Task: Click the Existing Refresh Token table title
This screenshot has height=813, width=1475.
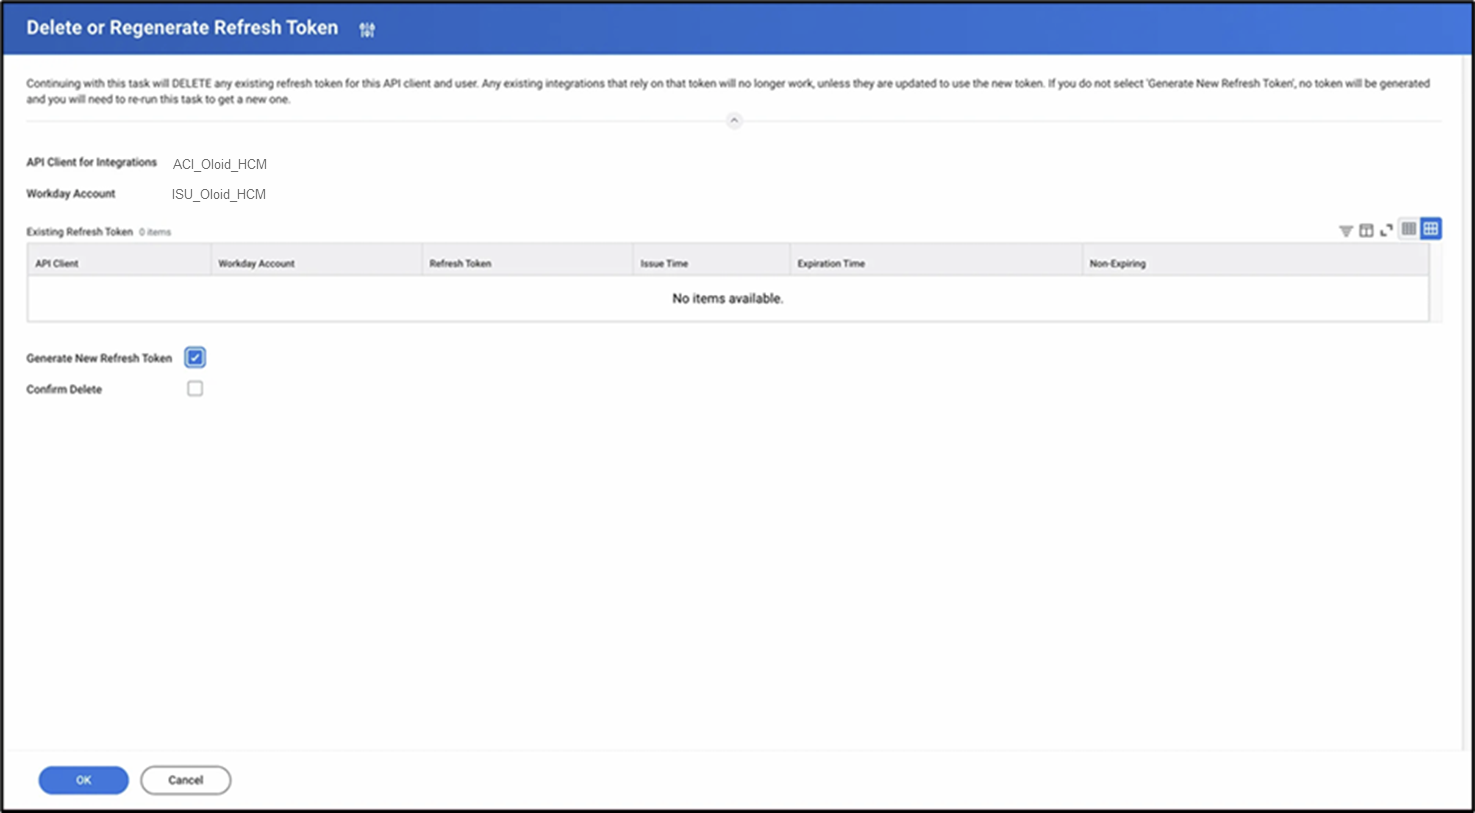Action: pyautogui.click(x=79, y=232)
